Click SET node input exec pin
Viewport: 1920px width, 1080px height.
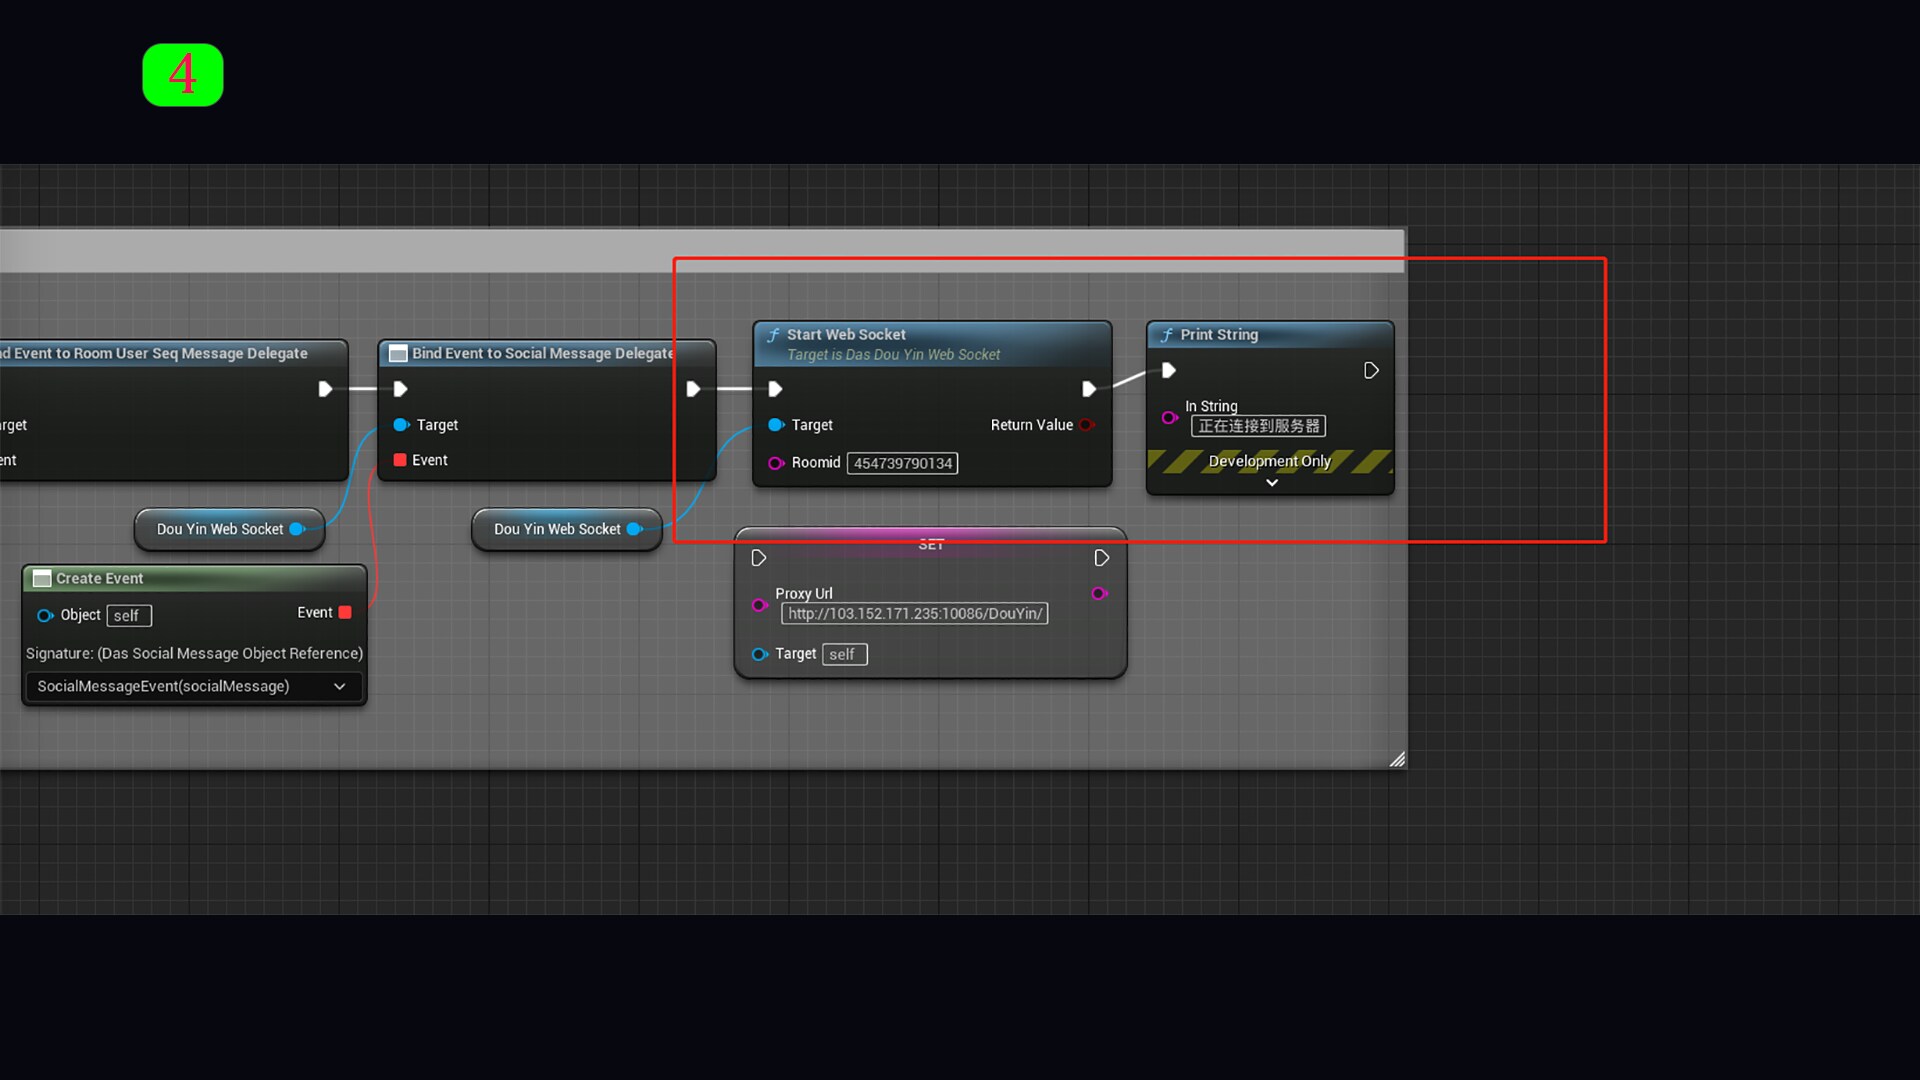[x=759, y=558]
